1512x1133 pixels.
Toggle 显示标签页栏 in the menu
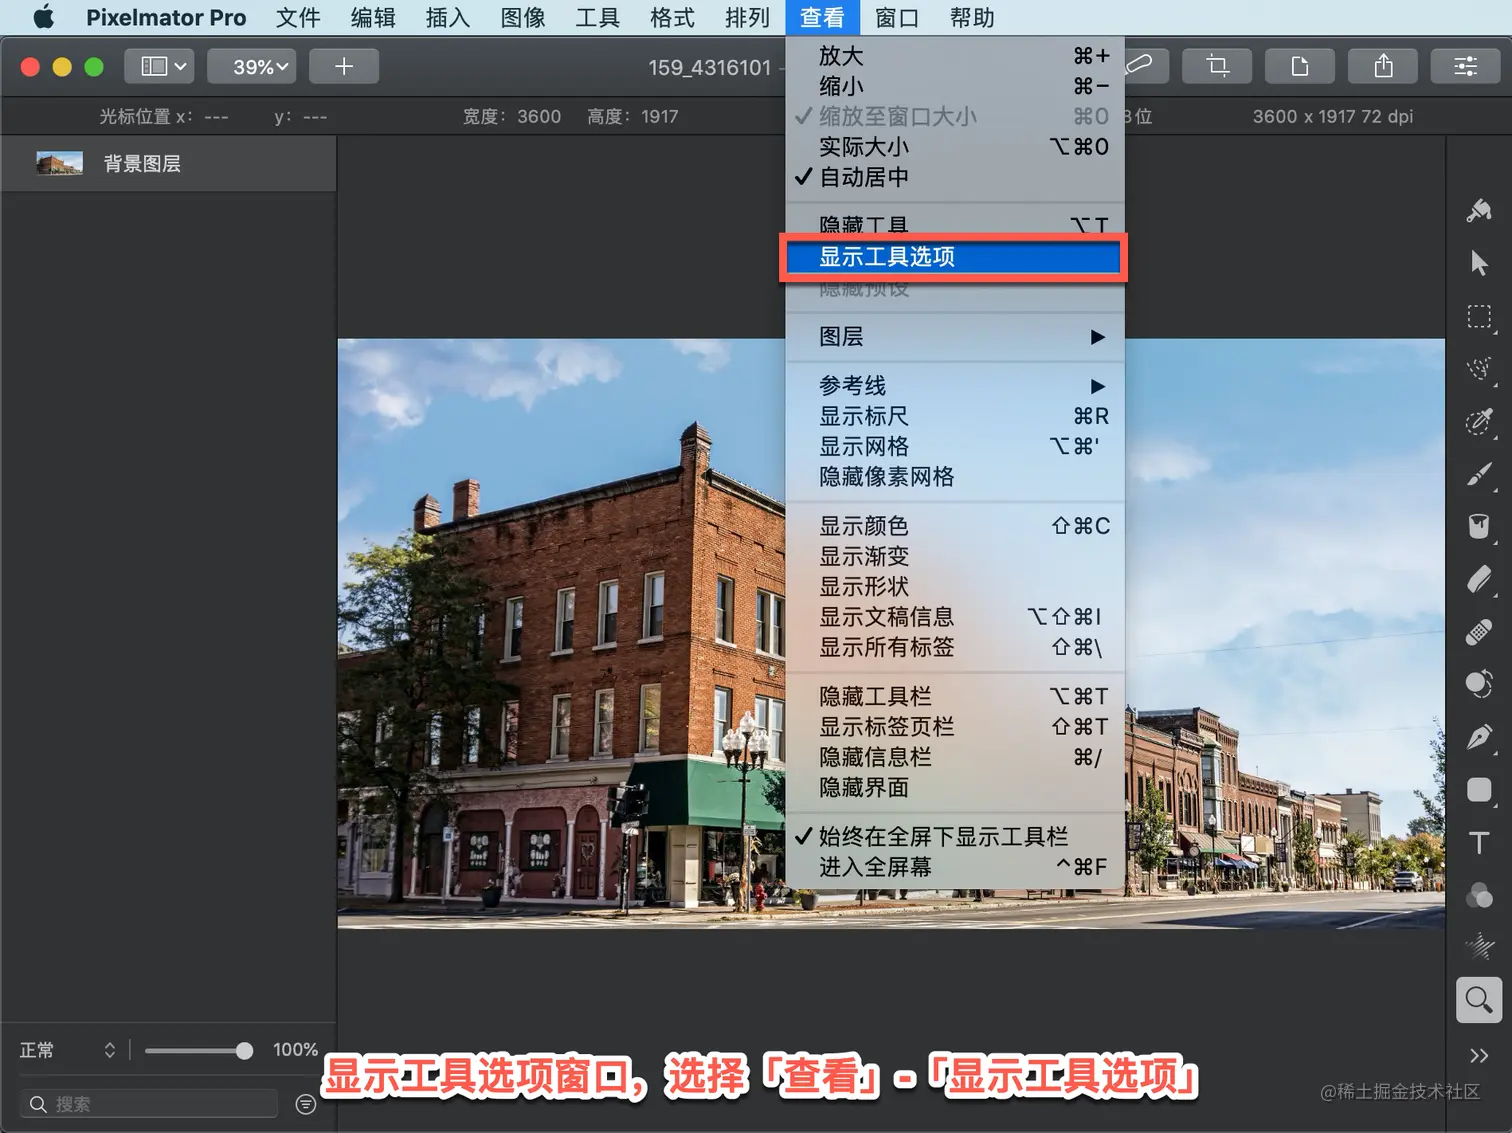[956, 727]
